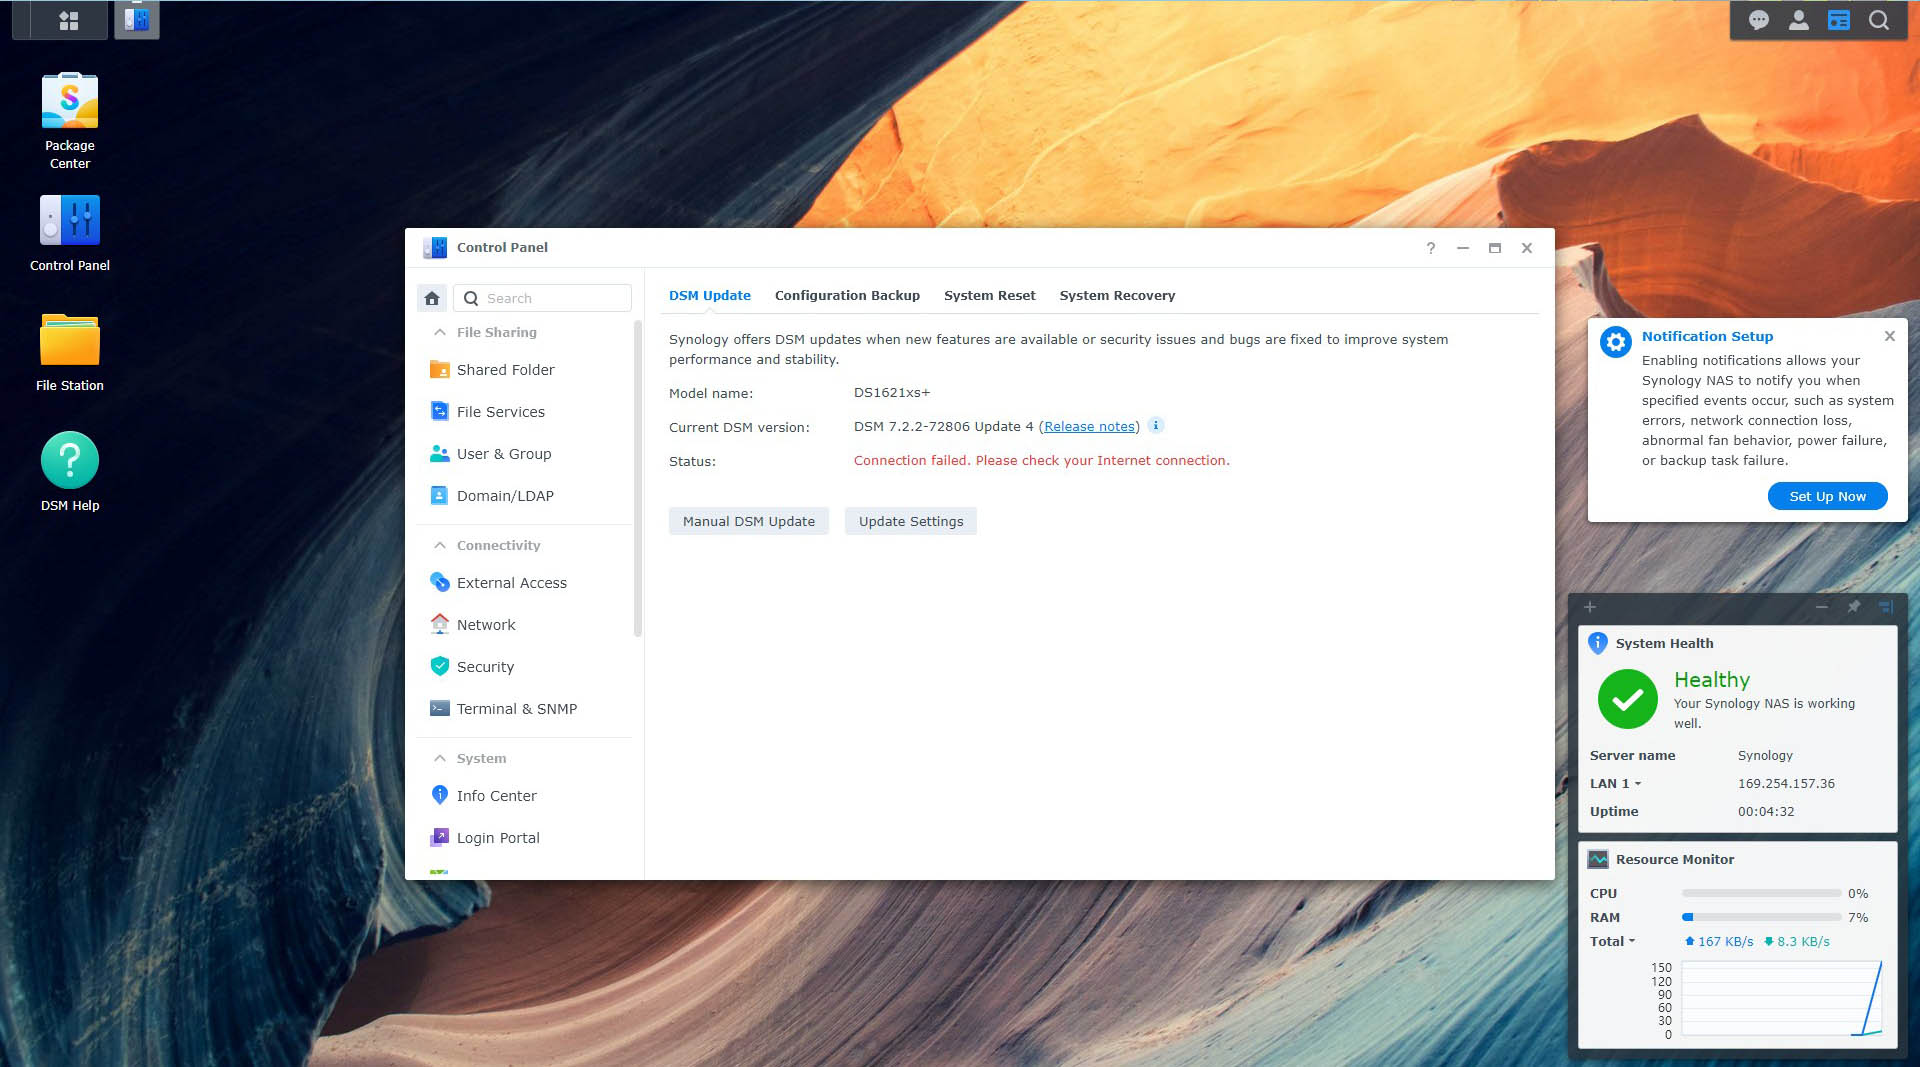
Task: Click the server name Synology value
Action: pyautogui.click(x=1765, y=756)
